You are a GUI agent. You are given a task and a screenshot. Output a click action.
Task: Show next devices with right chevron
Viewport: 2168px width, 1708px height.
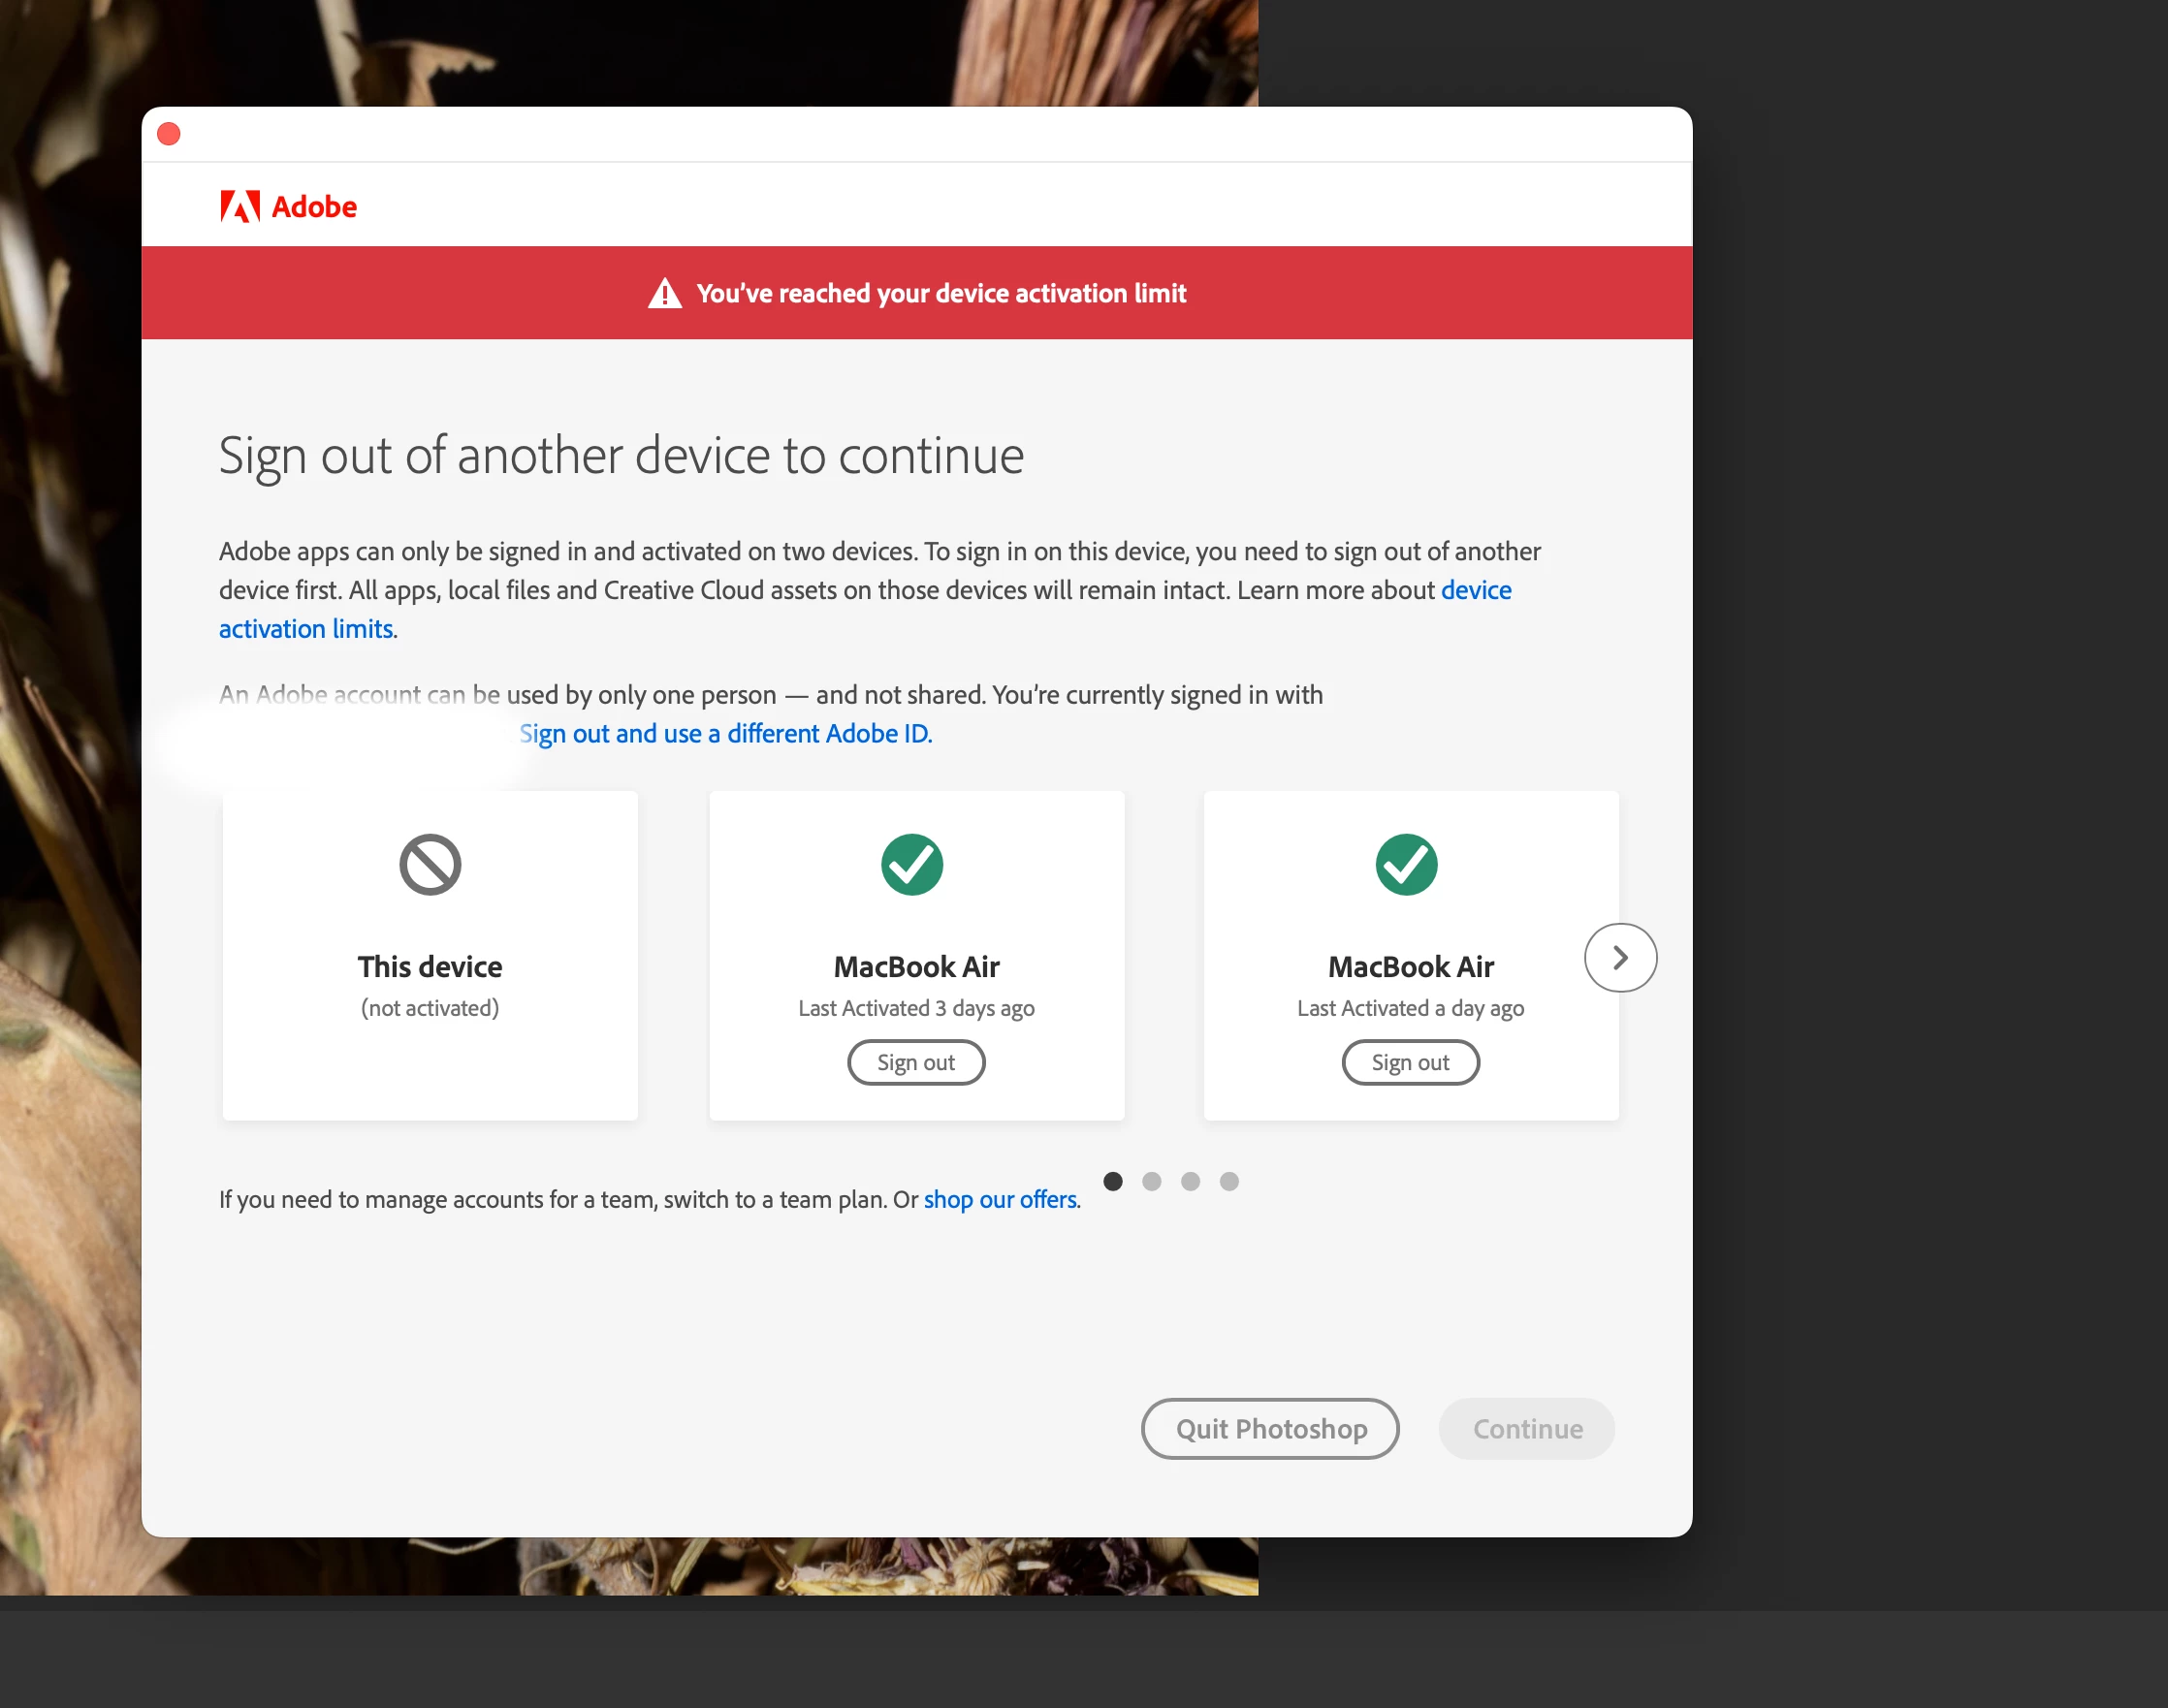pos(1620,958)
